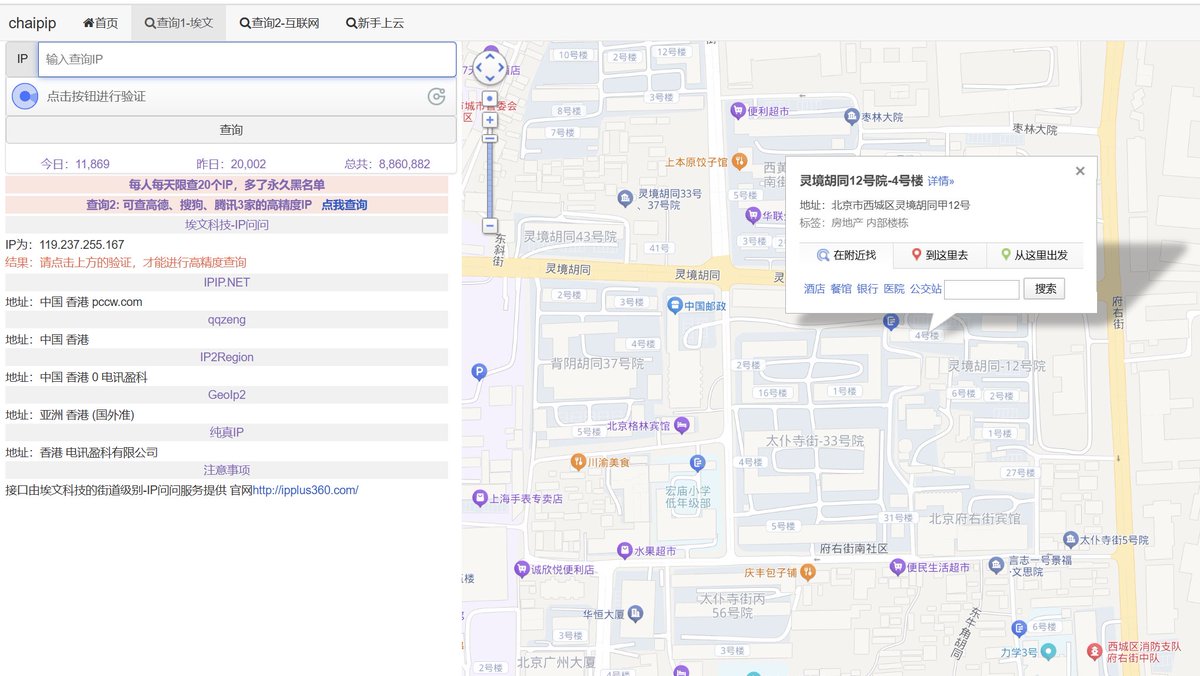This screenshot has width=1200, height=676.
Task: Click the 灵境胡同33号 building marker
Action: pos(625,198)
